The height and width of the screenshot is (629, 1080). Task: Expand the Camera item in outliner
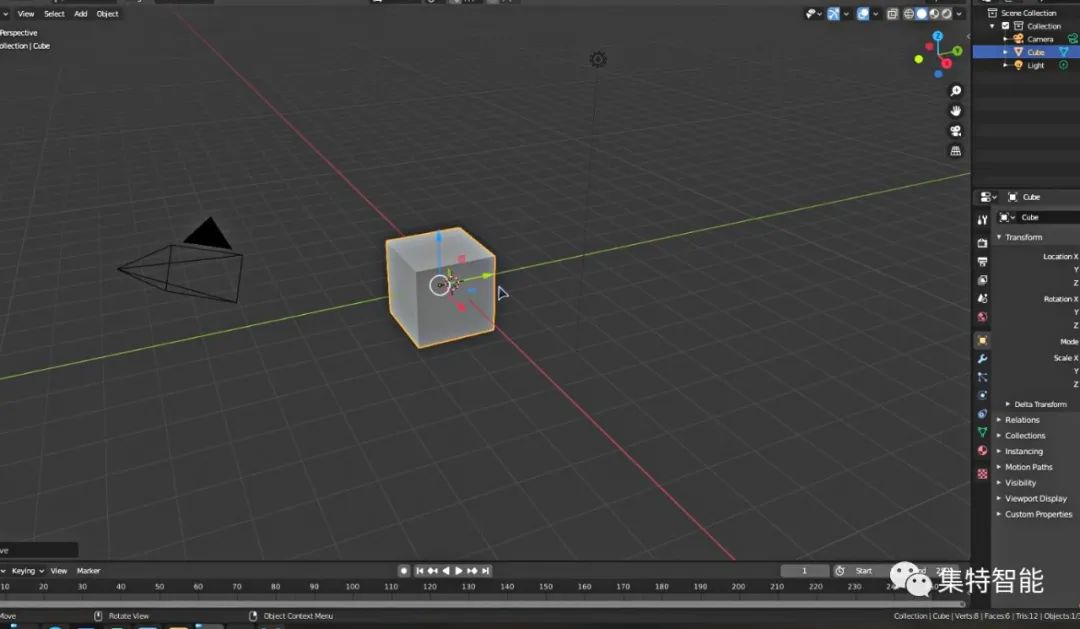point(1006,39)
